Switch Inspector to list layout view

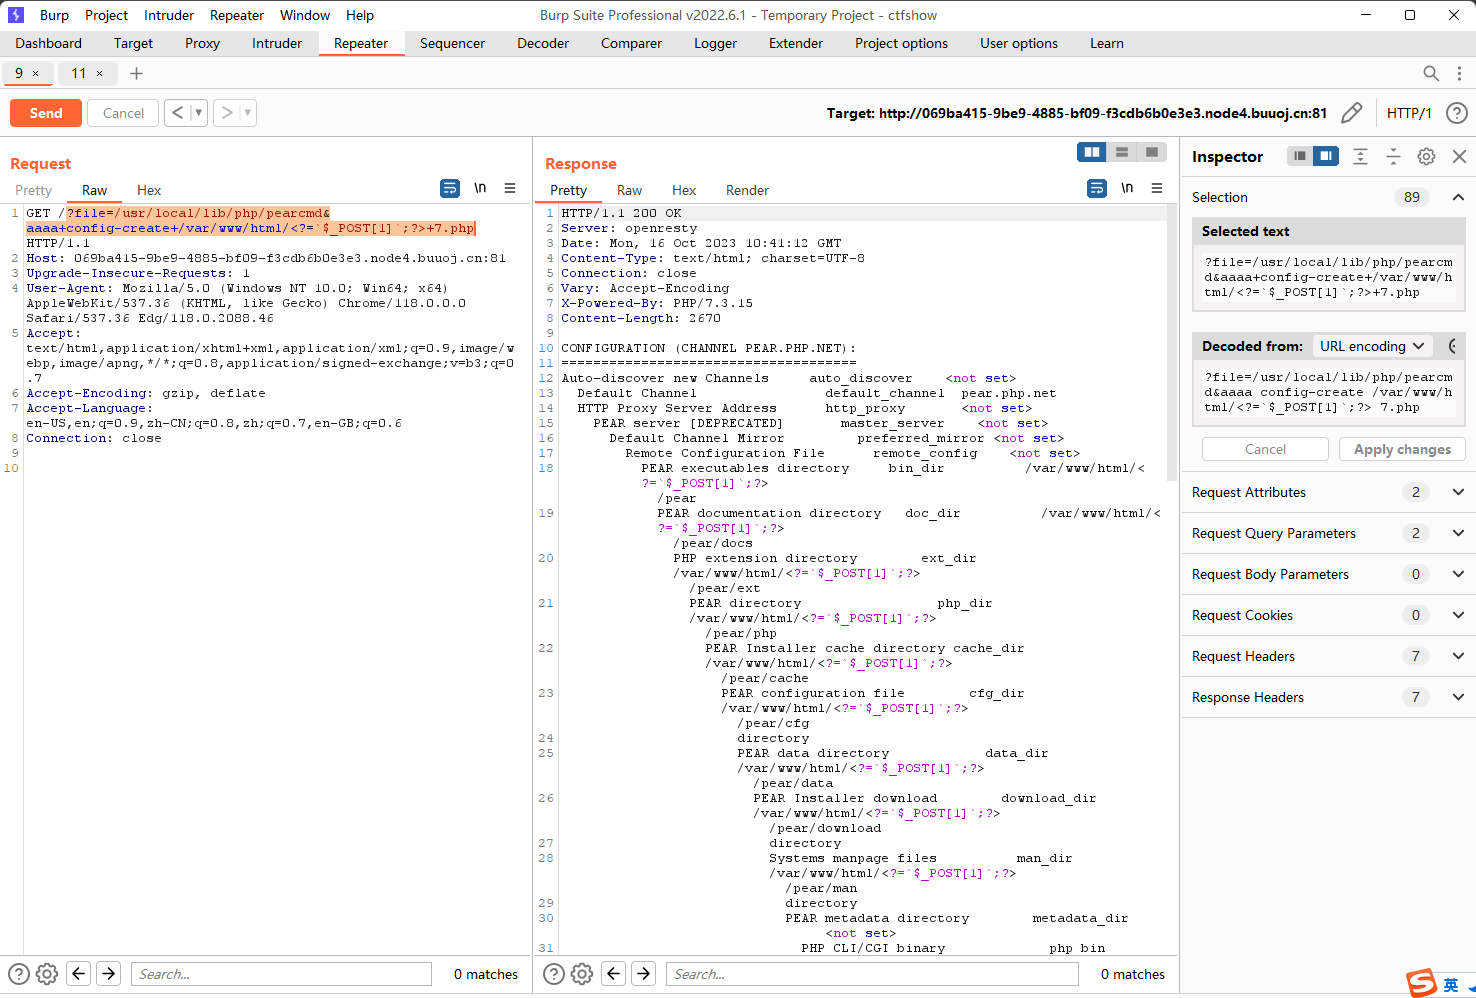1299,156
